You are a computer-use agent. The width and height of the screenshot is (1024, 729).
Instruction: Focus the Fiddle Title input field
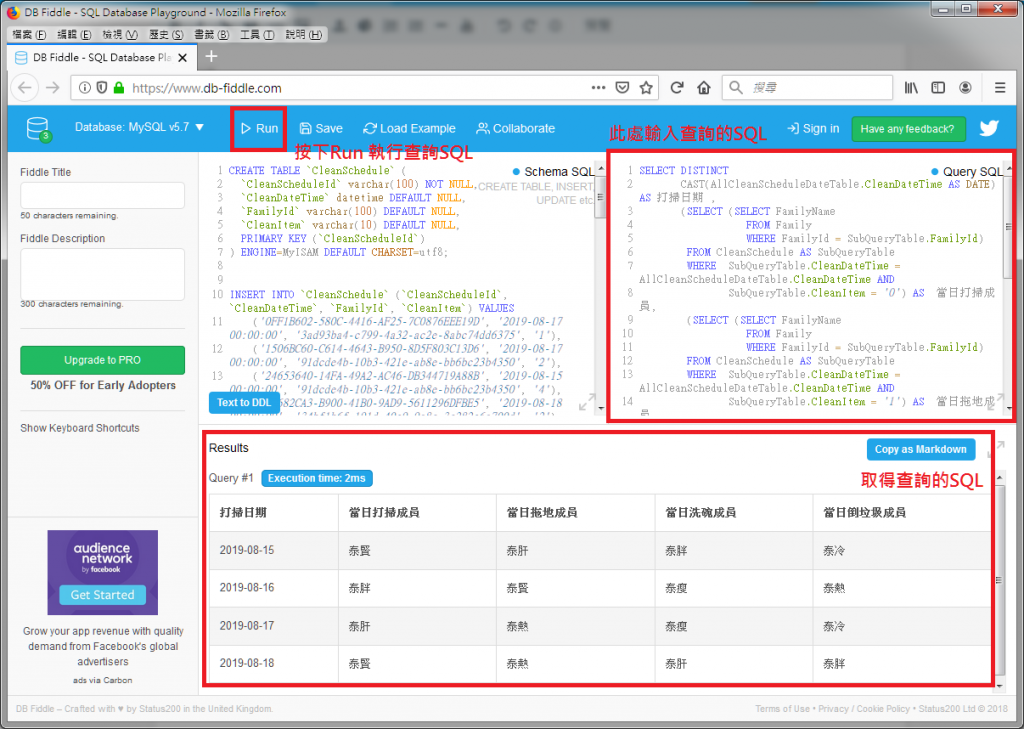click(103, 195)
